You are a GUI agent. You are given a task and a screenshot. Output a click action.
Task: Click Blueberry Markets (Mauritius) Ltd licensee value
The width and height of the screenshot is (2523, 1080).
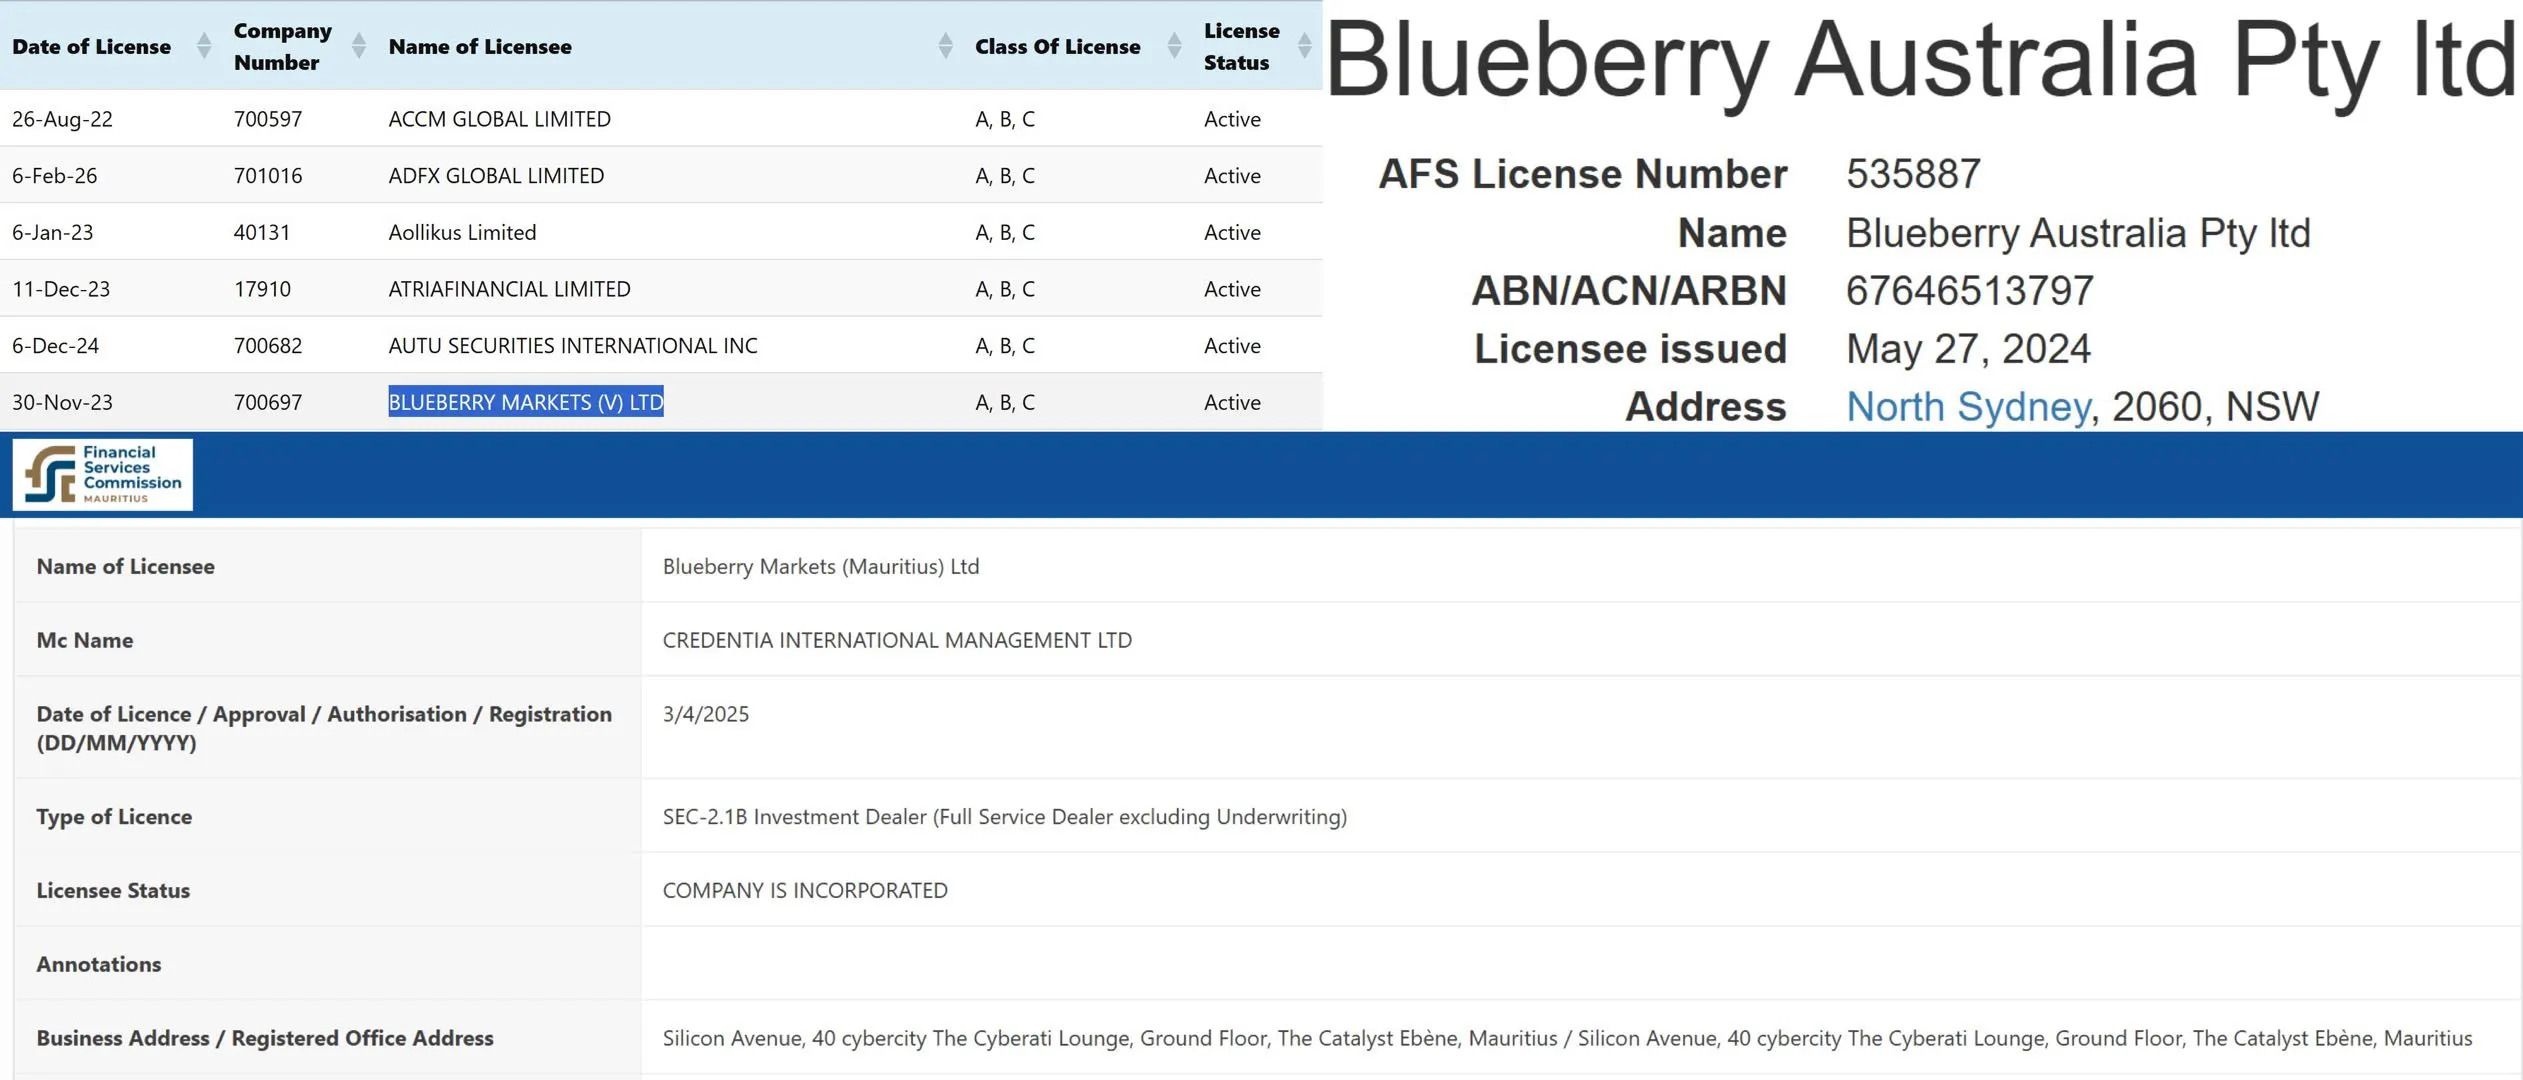click(821, 566)
